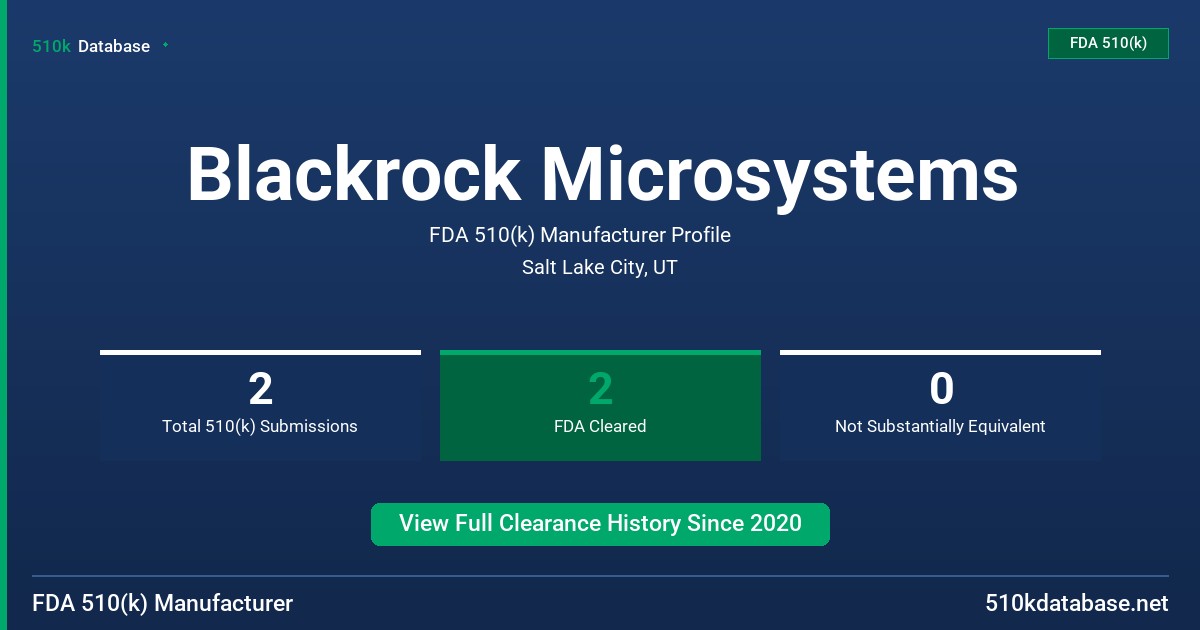Click the Blackrock Microsystems heading
The height and width of the screenshot is (630, 1200).
pos(602,174)
